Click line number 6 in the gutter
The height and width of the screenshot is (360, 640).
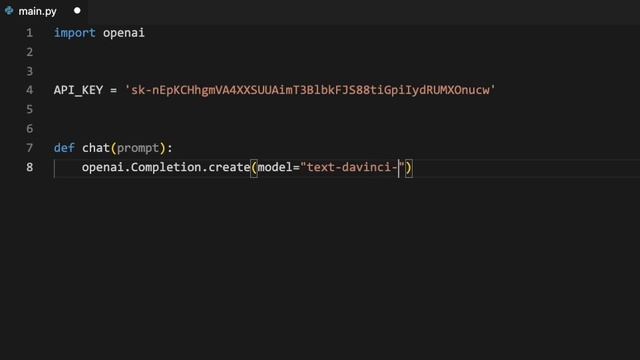pos(29,129)
